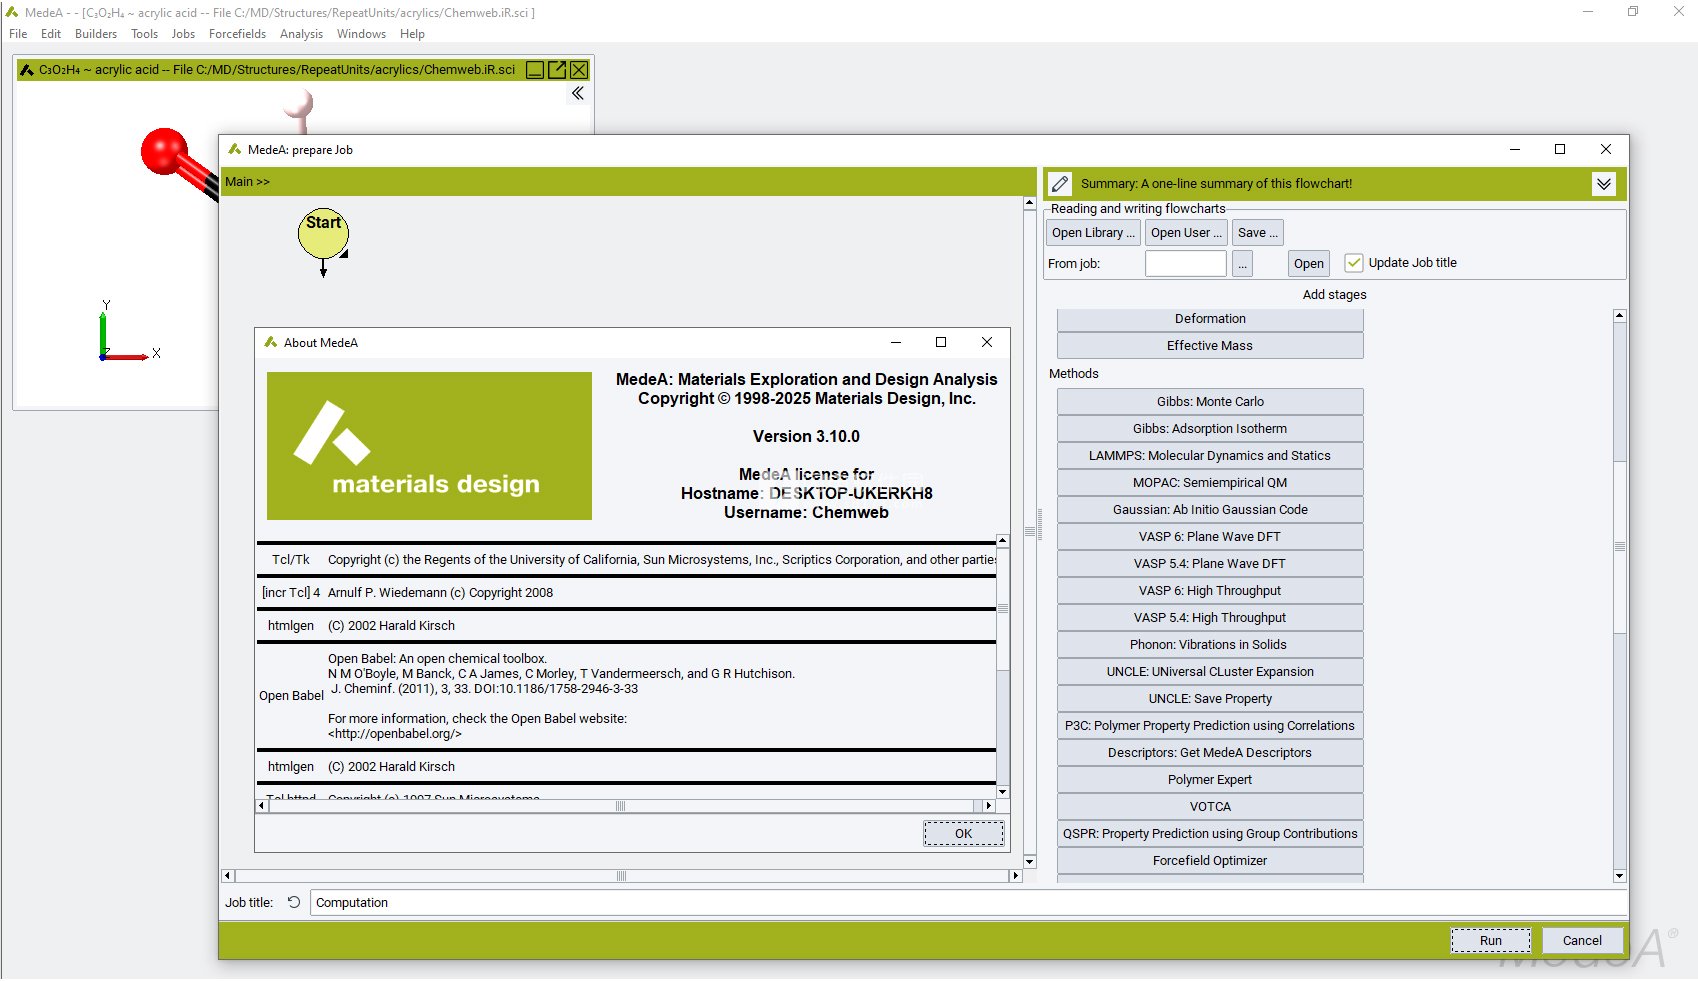Open the Forcefields menu
The width and height of the screenshot is (1698, 981).
[x=237, y=34]
